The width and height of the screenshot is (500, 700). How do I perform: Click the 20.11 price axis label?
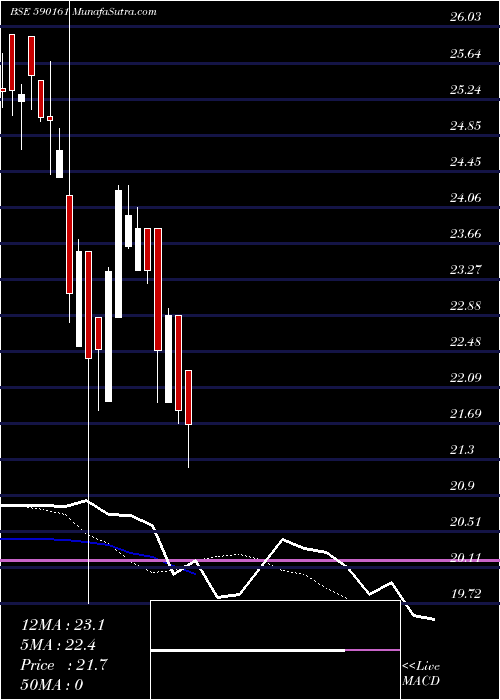466,558
